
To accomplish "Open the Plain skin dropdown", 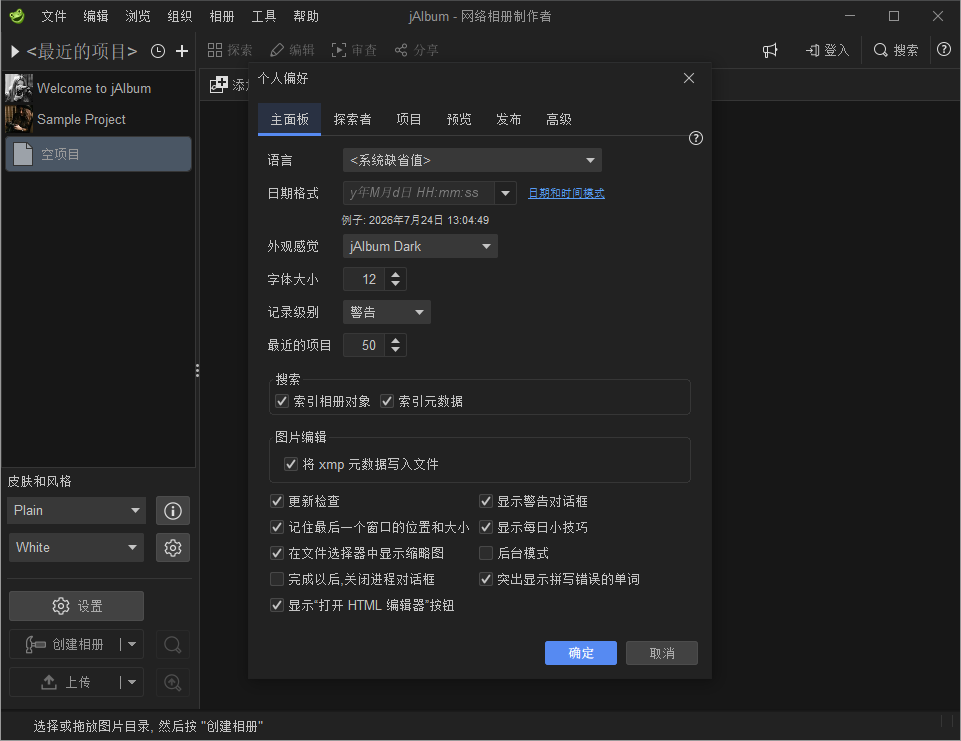I will [77, 511].
